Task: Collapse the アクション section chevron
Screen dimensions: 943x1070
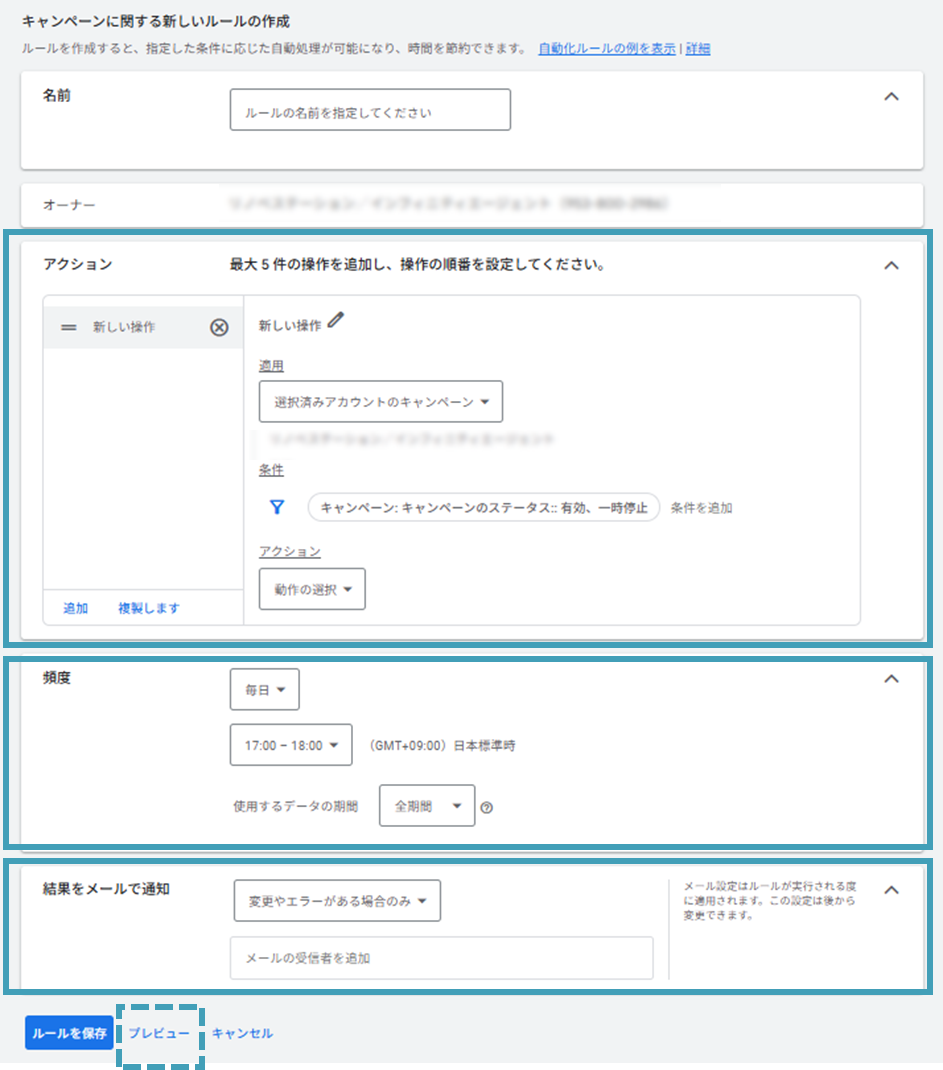Action: point(892,265)
